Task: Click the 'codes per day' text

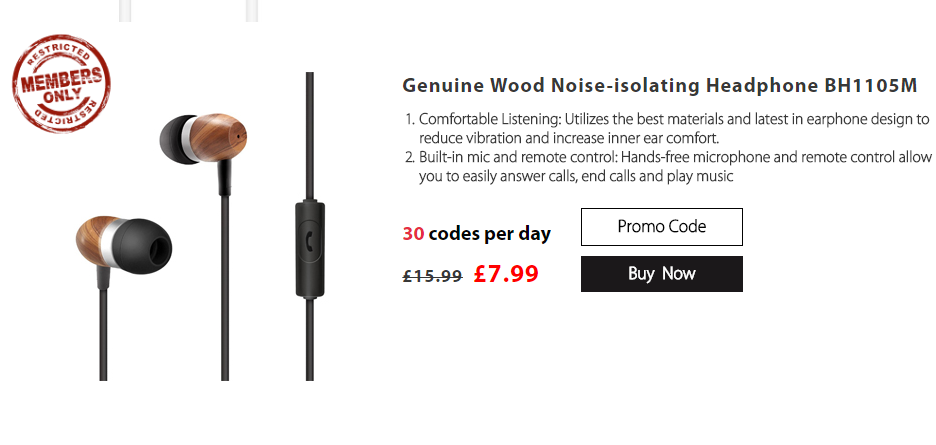Action: click(490, 234)
